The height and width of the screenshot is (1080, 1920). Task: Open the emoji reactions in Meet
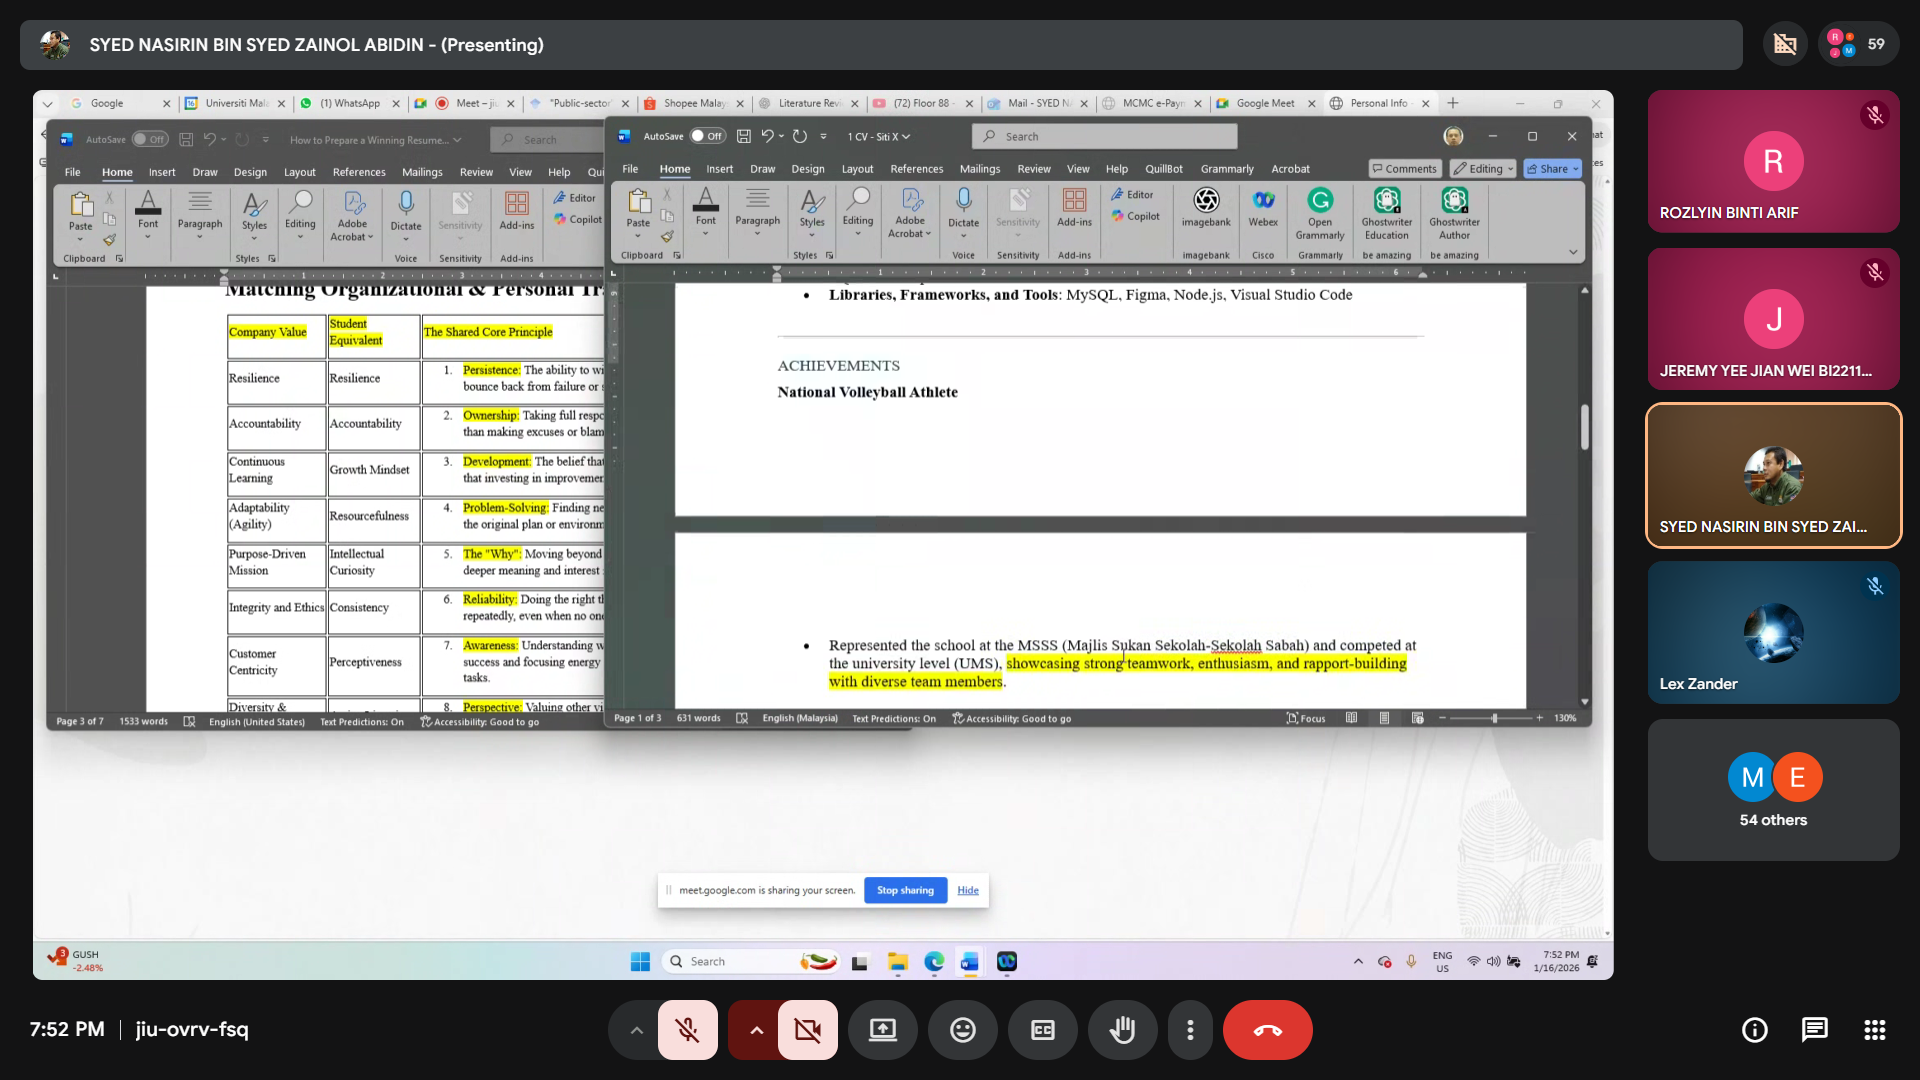[962, 1030]
